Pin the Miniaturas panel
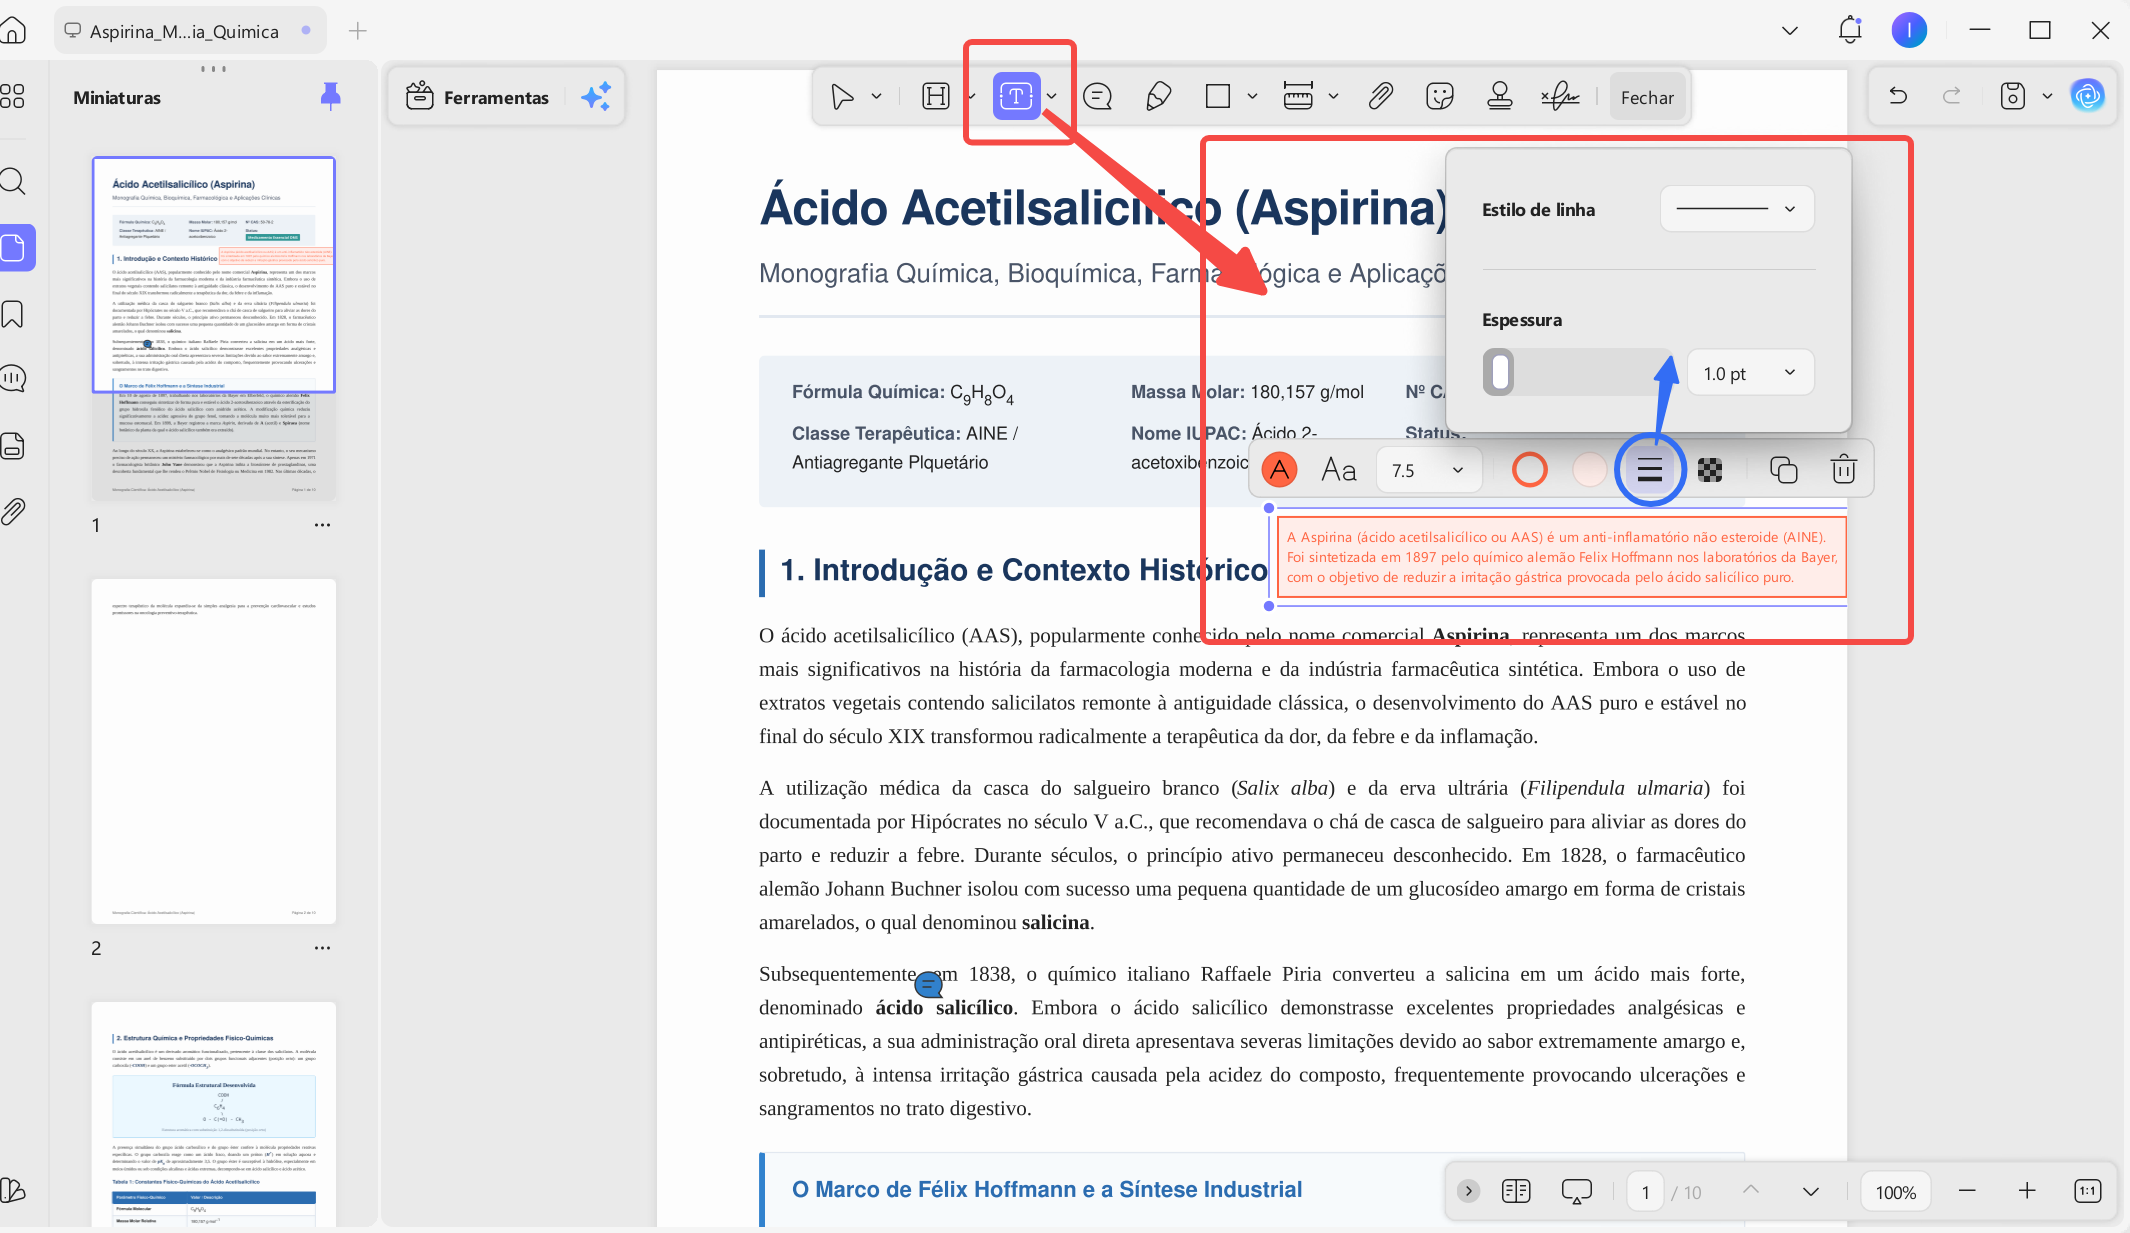This screenshot has height=1233, width=2130. tap(330, 96)
